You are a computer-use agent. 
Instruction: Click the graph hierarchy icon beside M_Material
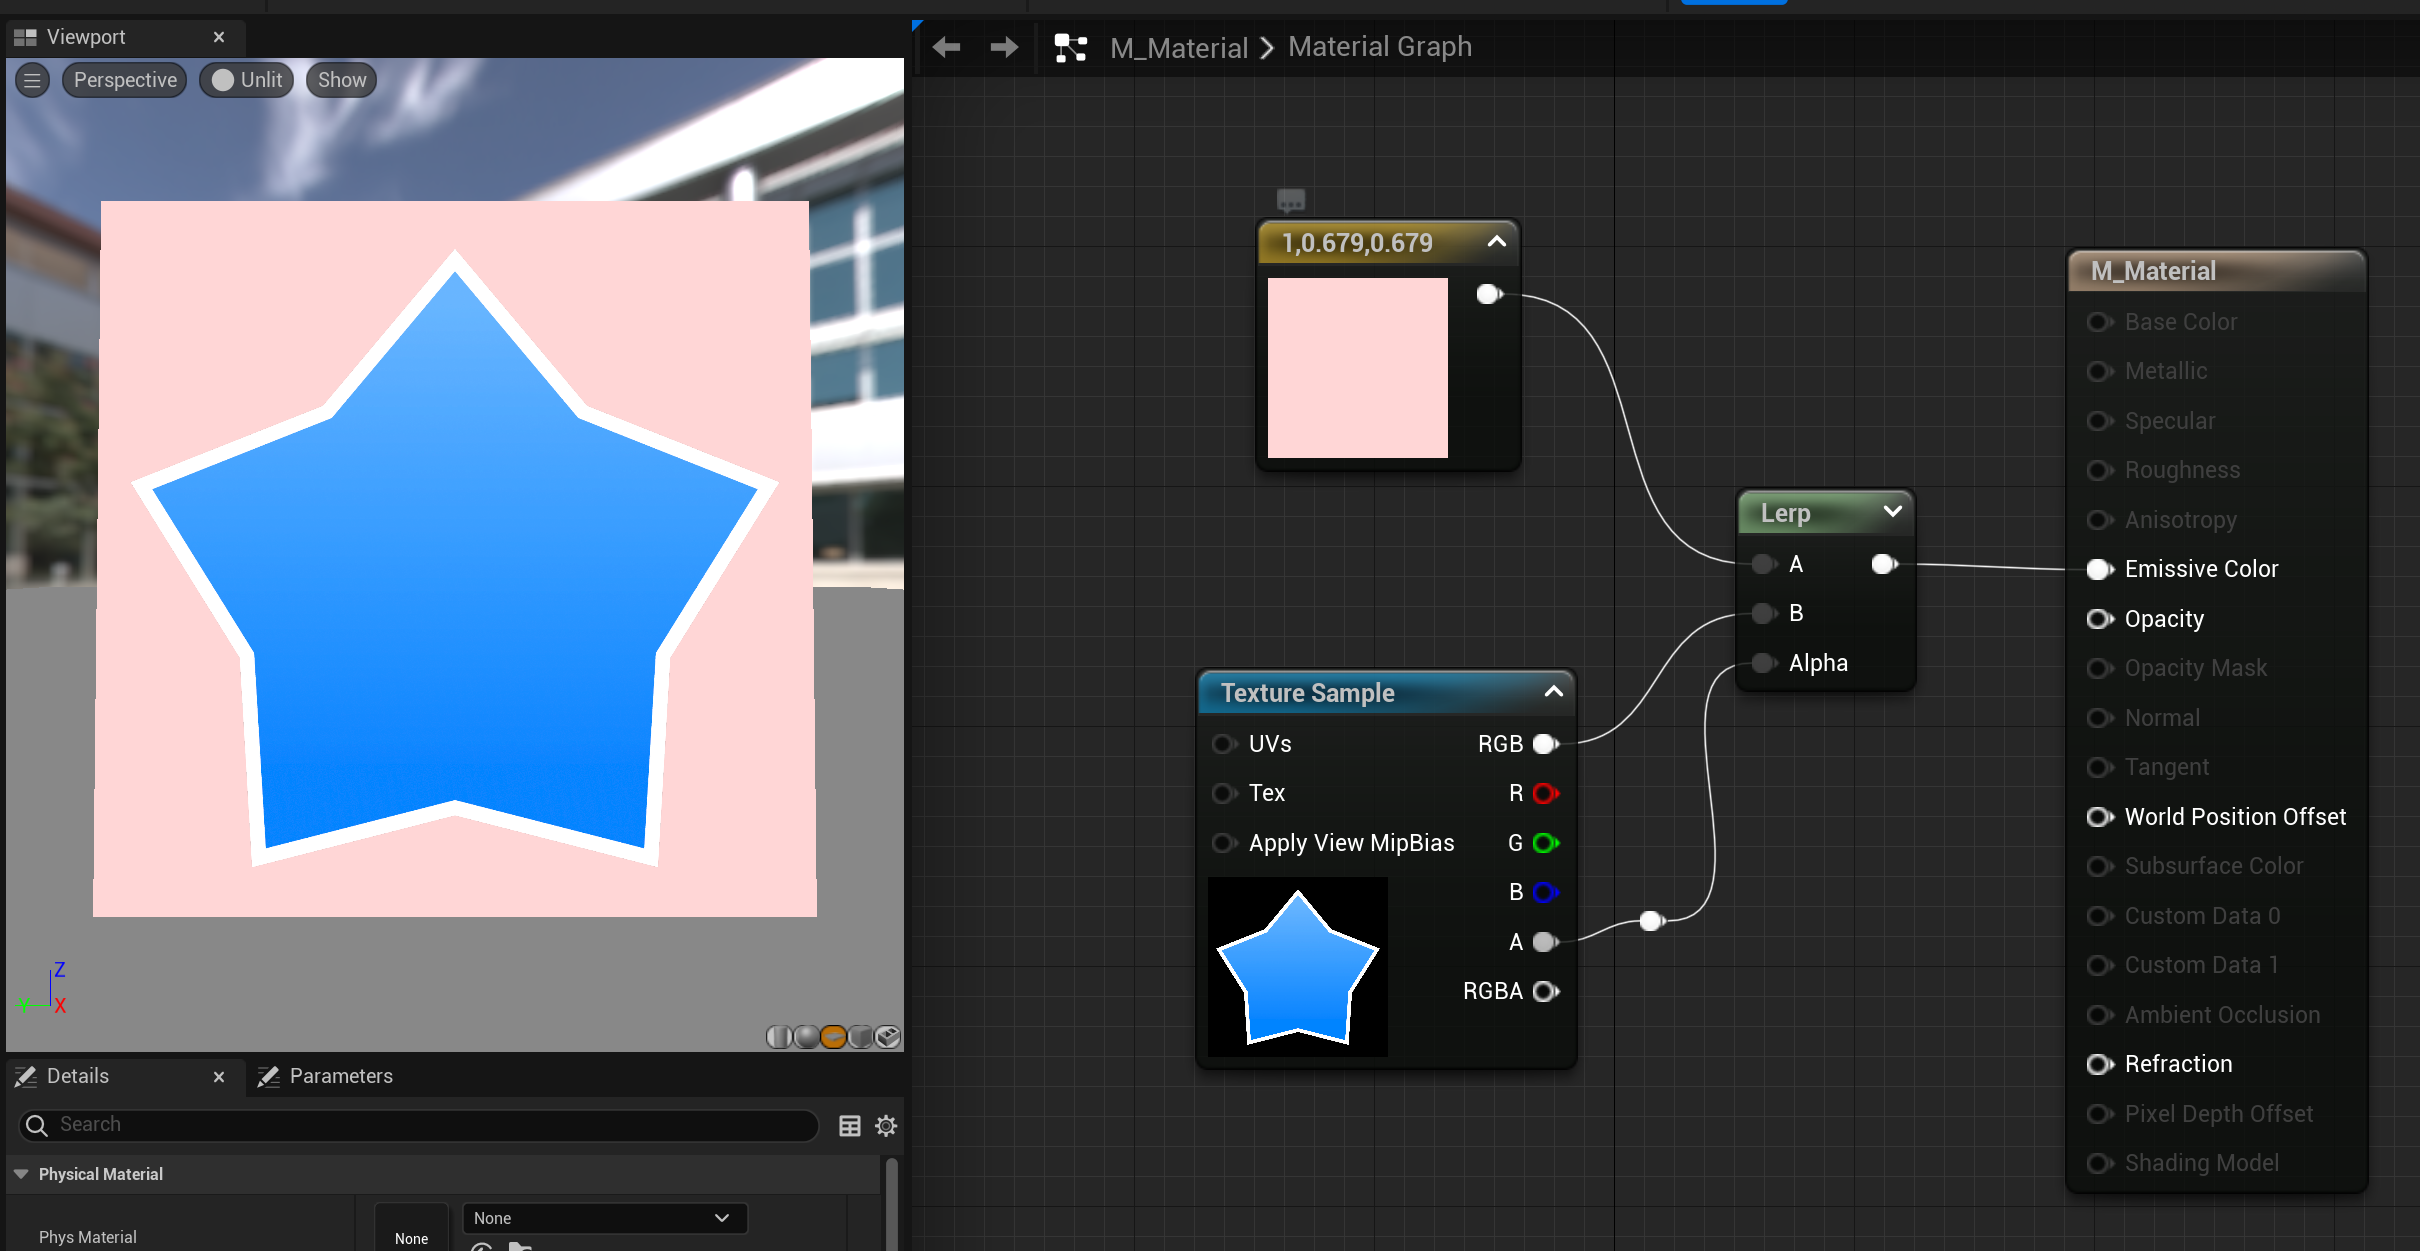pos(1070,47)
